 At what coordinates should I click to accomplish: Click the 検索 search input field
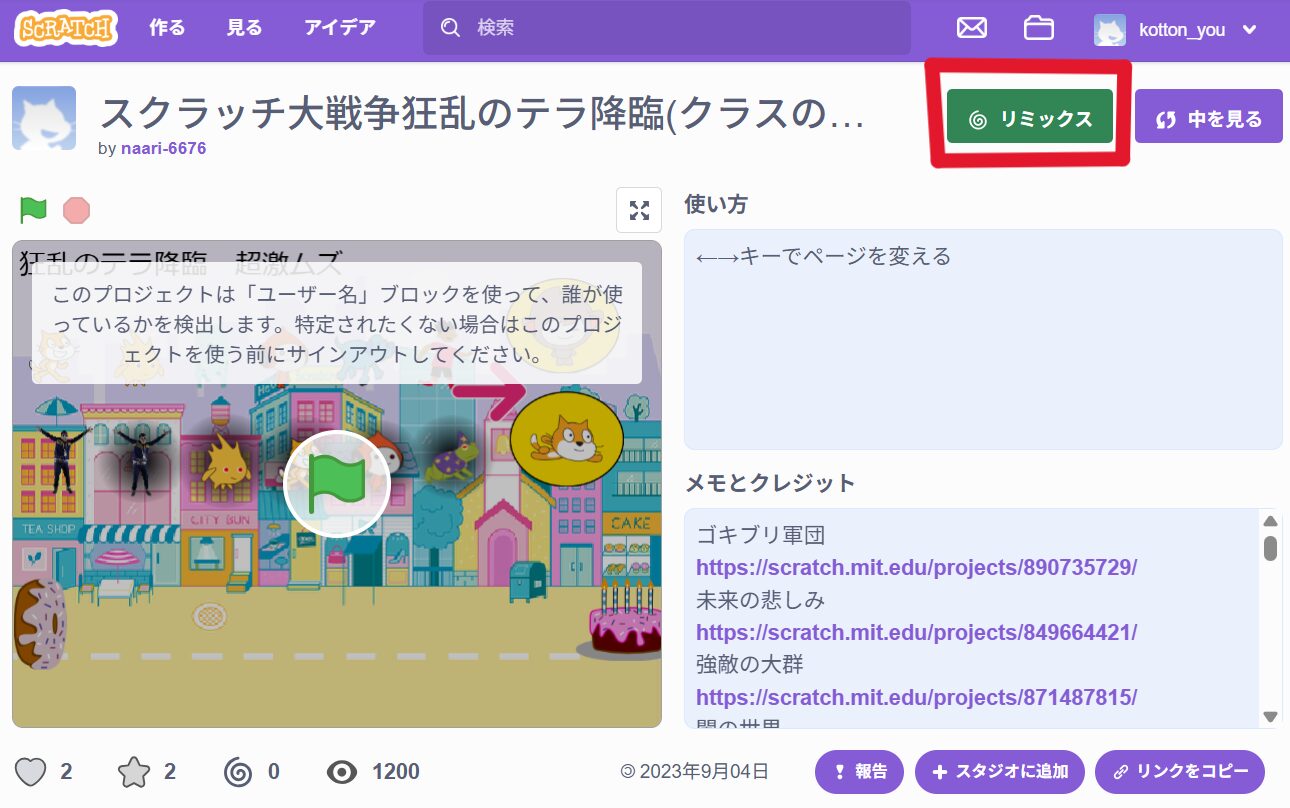[680, 28]
